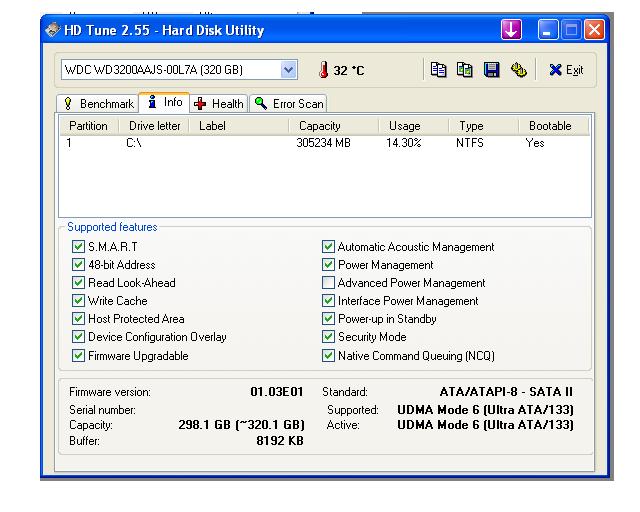
Task: Click the thermometer temperature icon
Action: click(x=323, y=70)
